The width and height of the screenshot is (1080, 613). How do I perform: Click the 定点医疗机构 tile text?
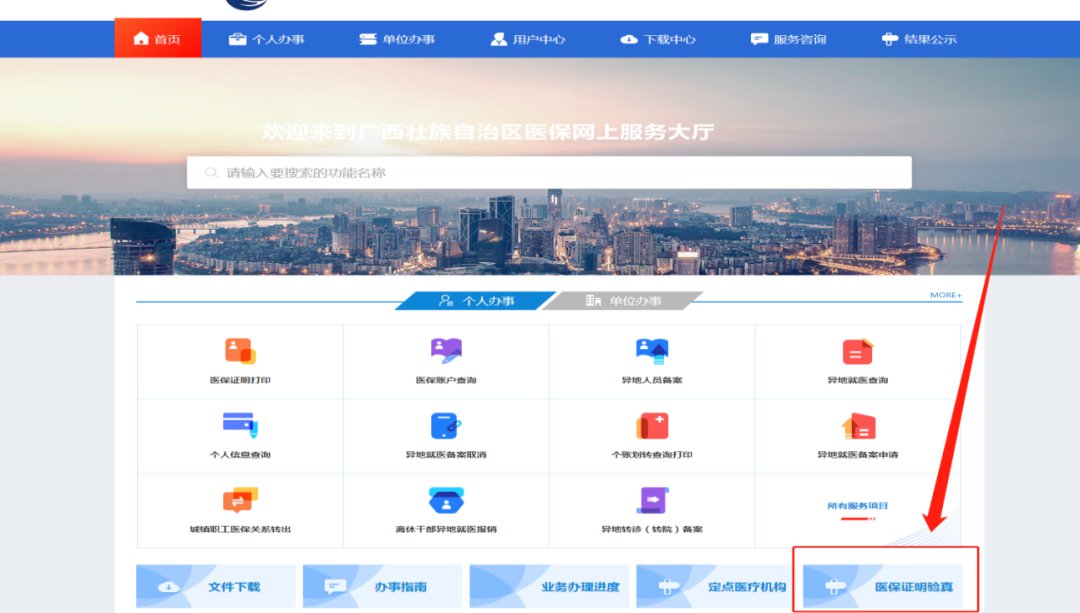pyautogui.click(x=747, y=587)
